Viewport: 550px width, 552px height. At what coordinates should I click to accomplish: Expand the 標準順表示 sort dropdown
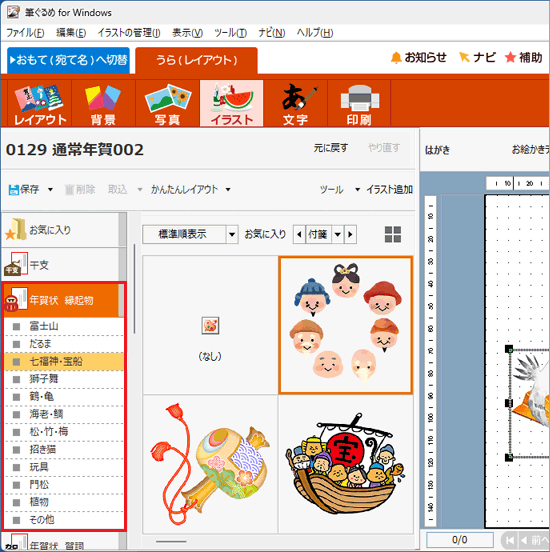click(x=232, y=234)
